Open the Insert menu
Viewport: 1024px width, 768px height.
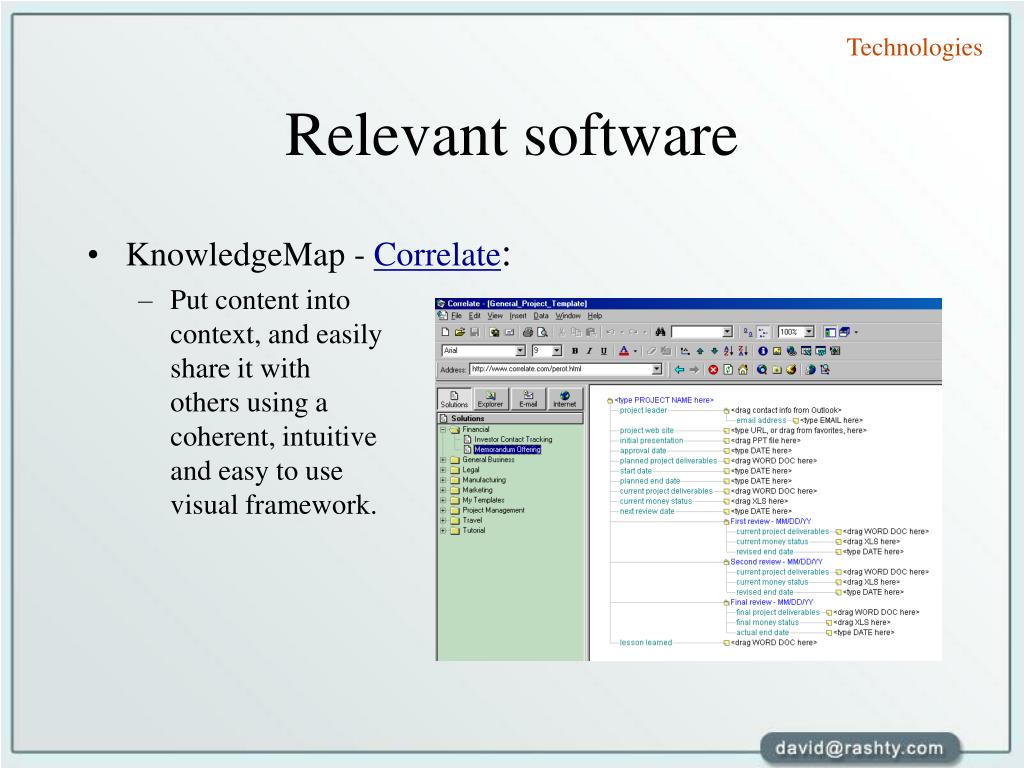click(518, 316)
